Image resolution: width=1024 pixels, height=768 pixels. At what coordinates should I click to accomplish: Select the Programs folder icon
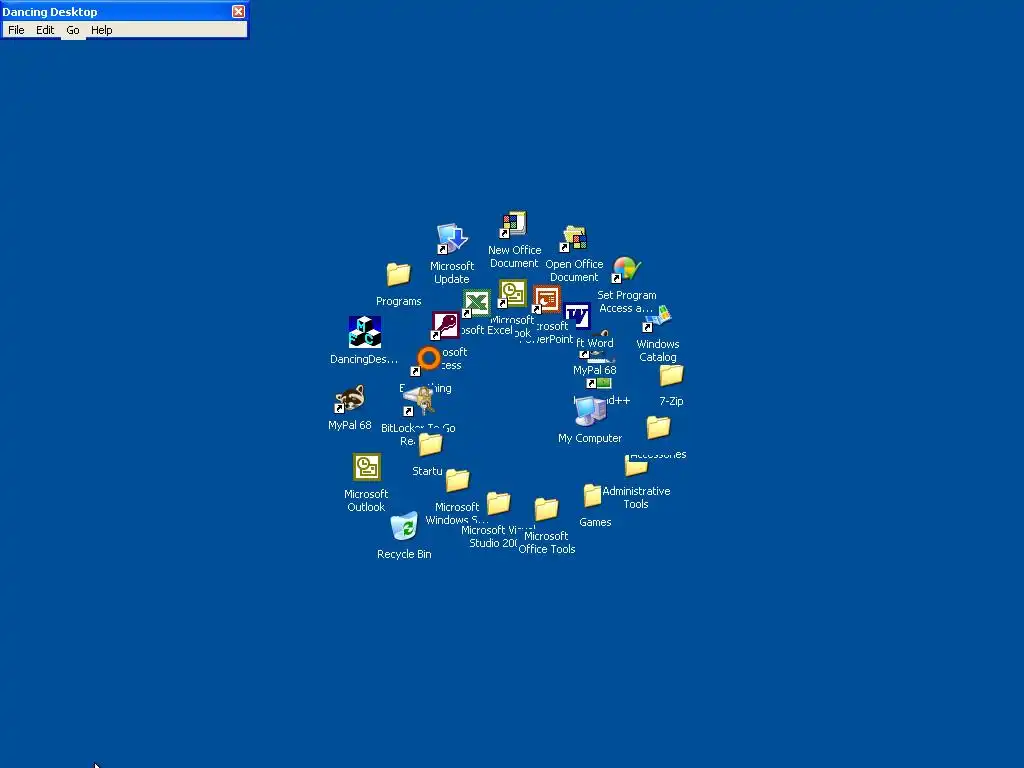[398, 274]
